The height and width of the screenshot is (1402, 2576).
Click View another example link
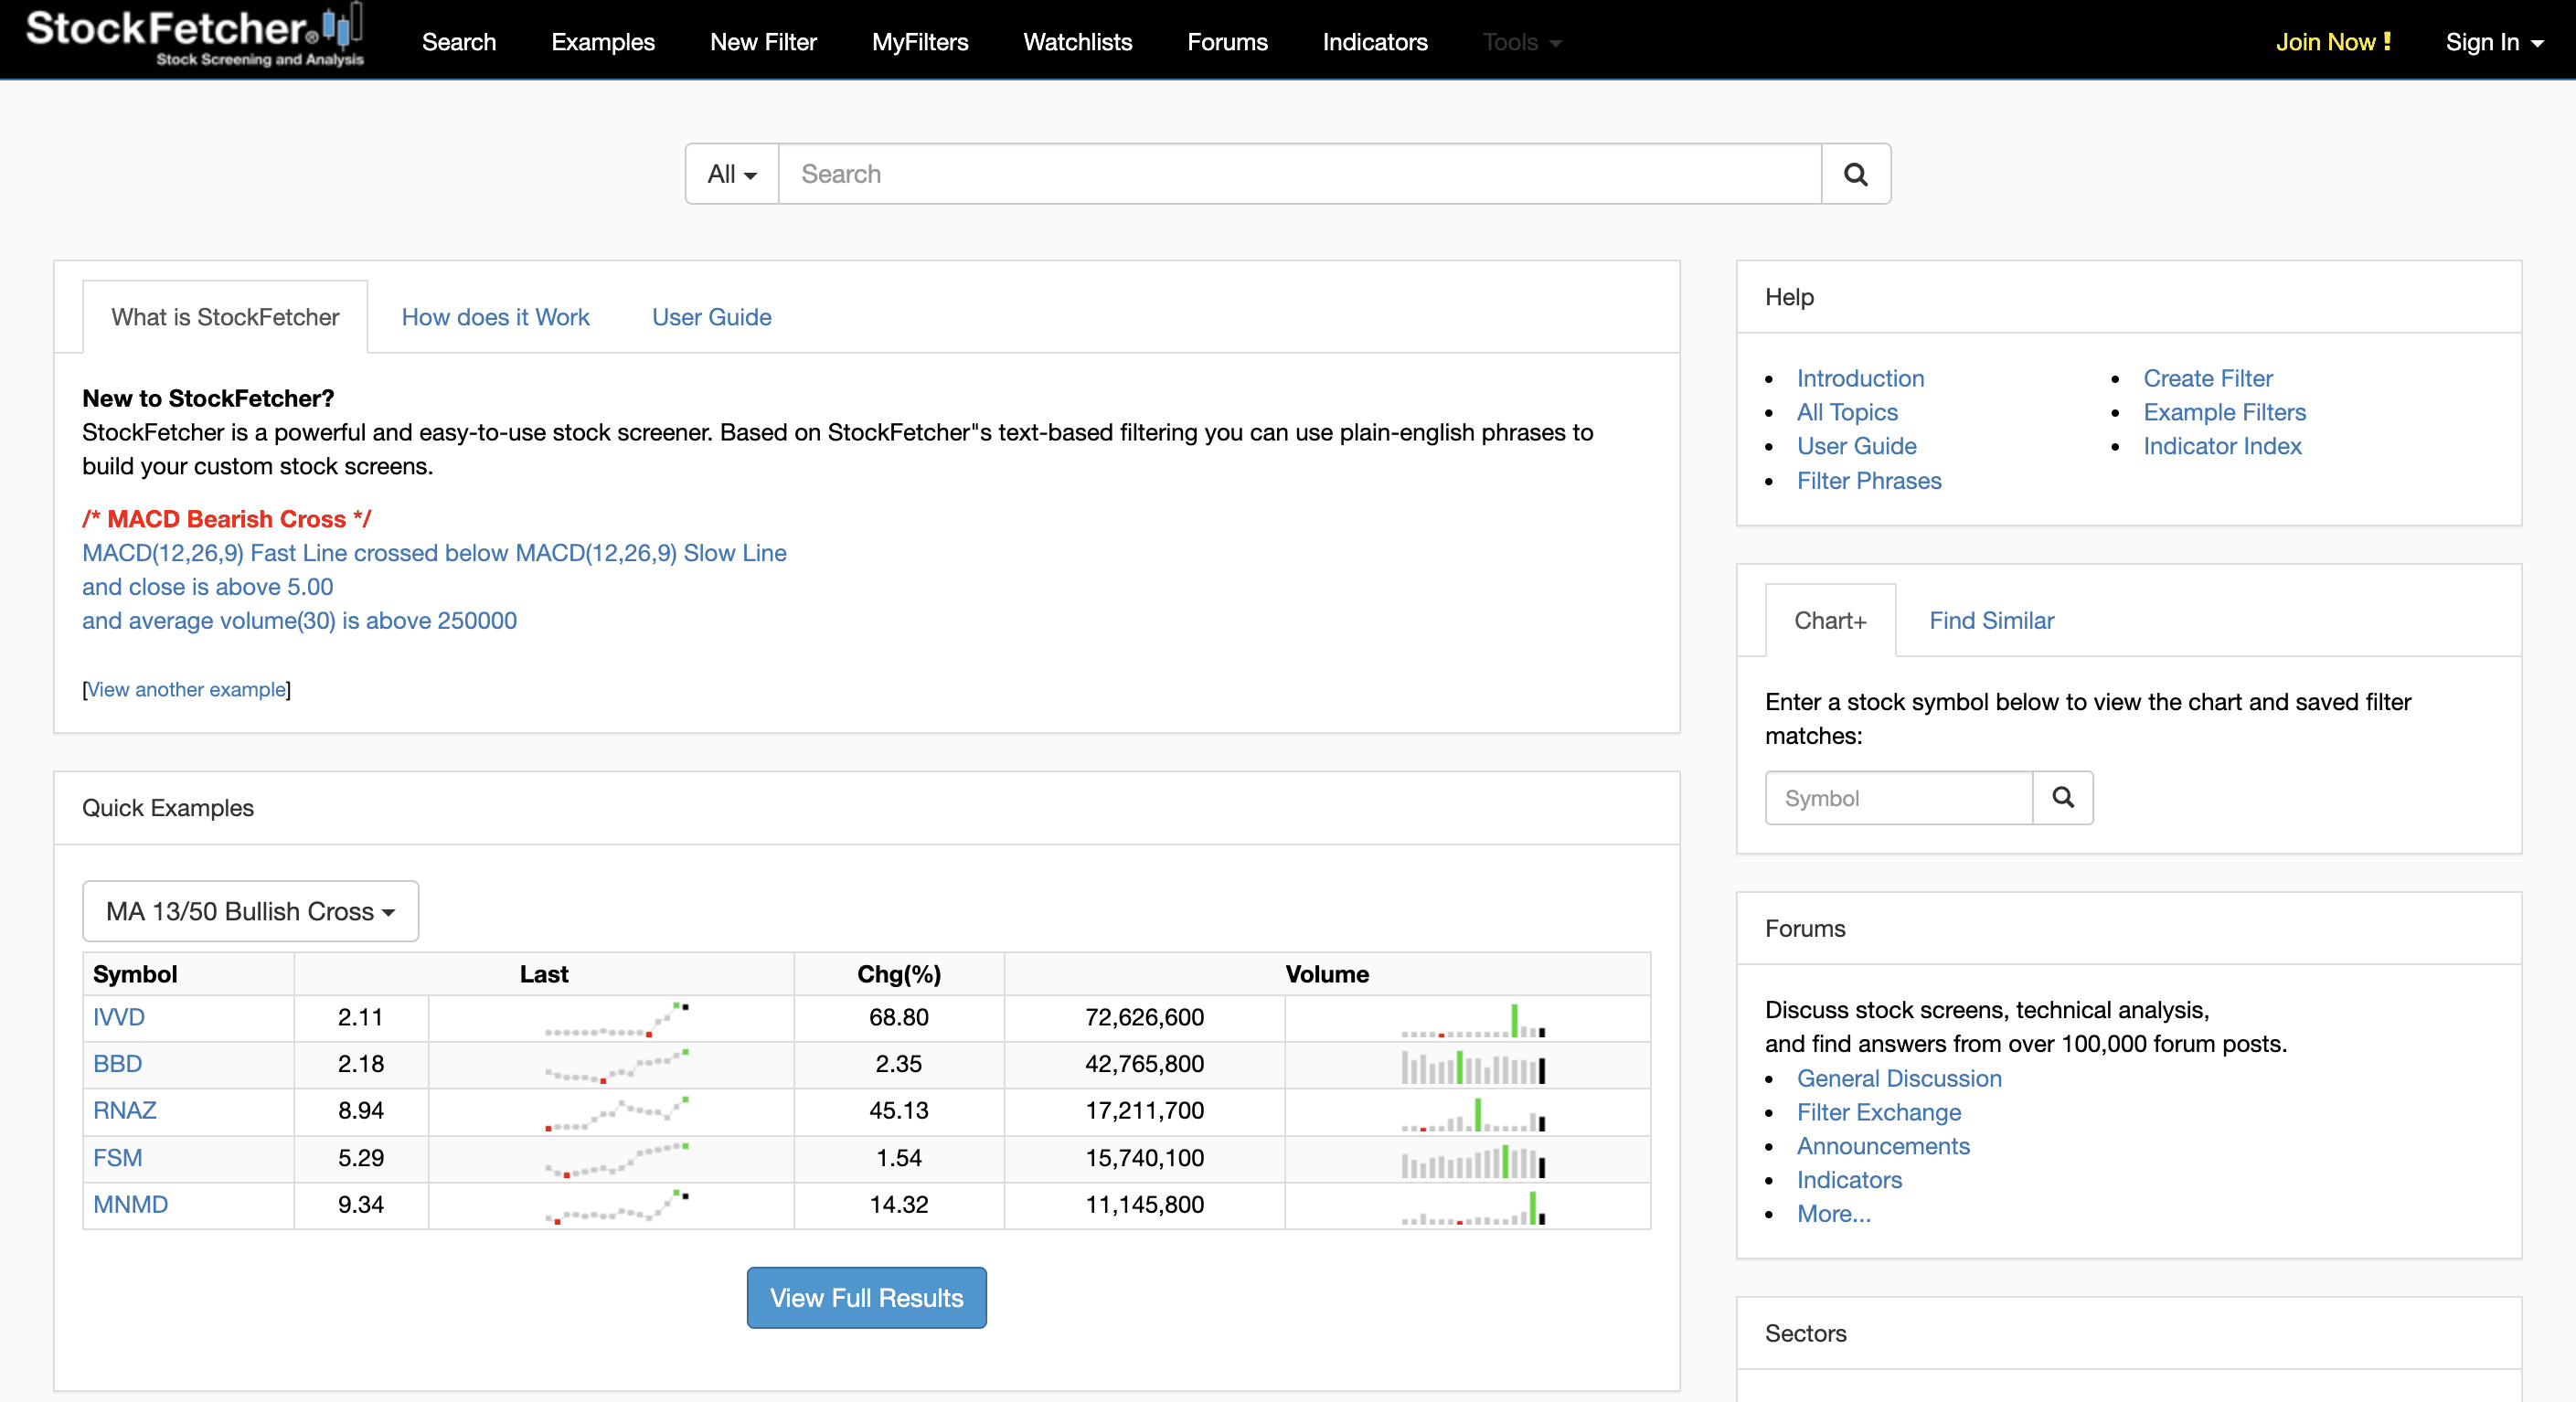click(187, 689)
